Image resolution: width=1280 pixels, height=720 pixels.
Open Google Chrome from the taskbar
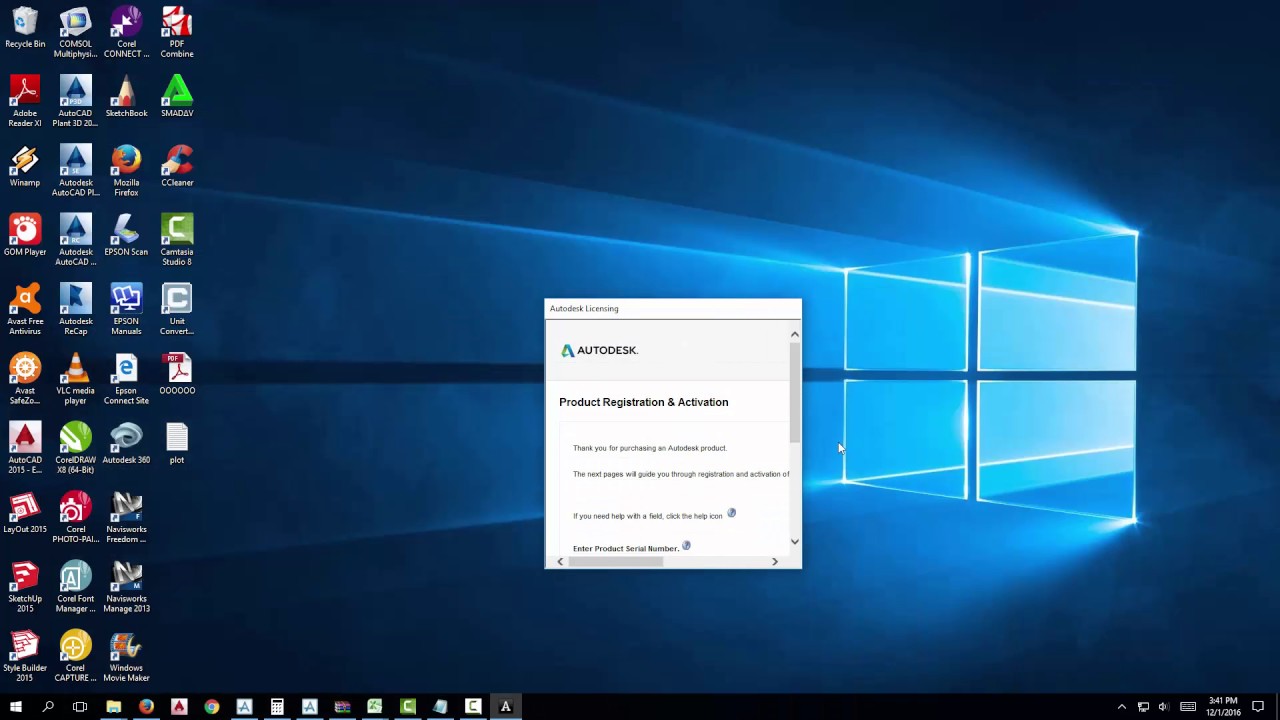tap(212, 707)
